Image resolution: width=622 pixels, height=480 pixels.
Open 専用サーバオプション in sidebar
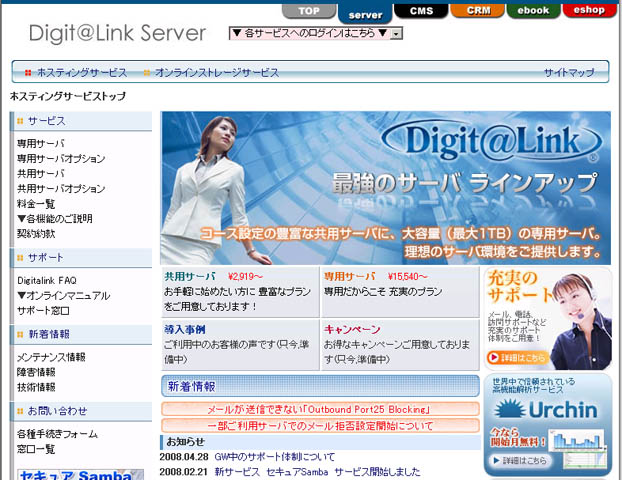[61, 159]
